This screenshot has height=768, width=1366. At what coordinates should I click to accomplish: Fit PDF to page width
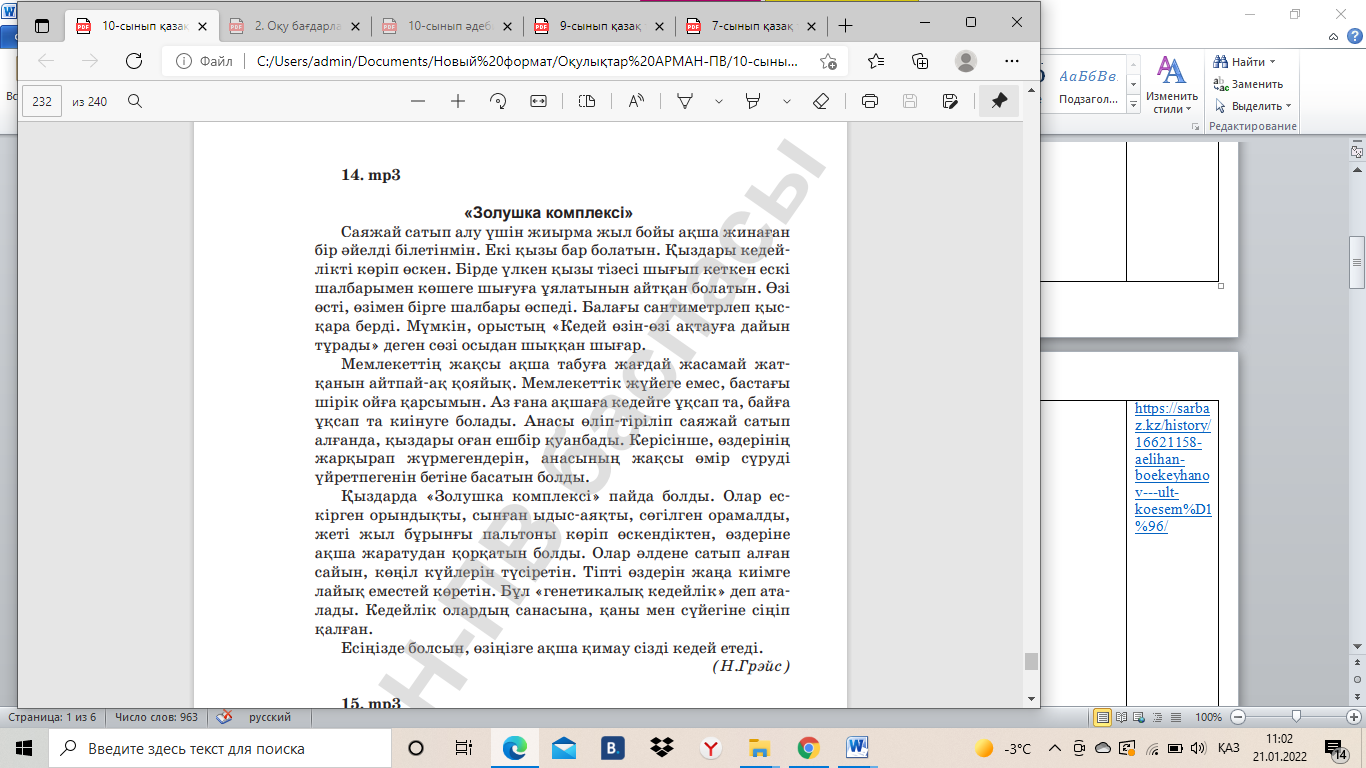(538, 101)
